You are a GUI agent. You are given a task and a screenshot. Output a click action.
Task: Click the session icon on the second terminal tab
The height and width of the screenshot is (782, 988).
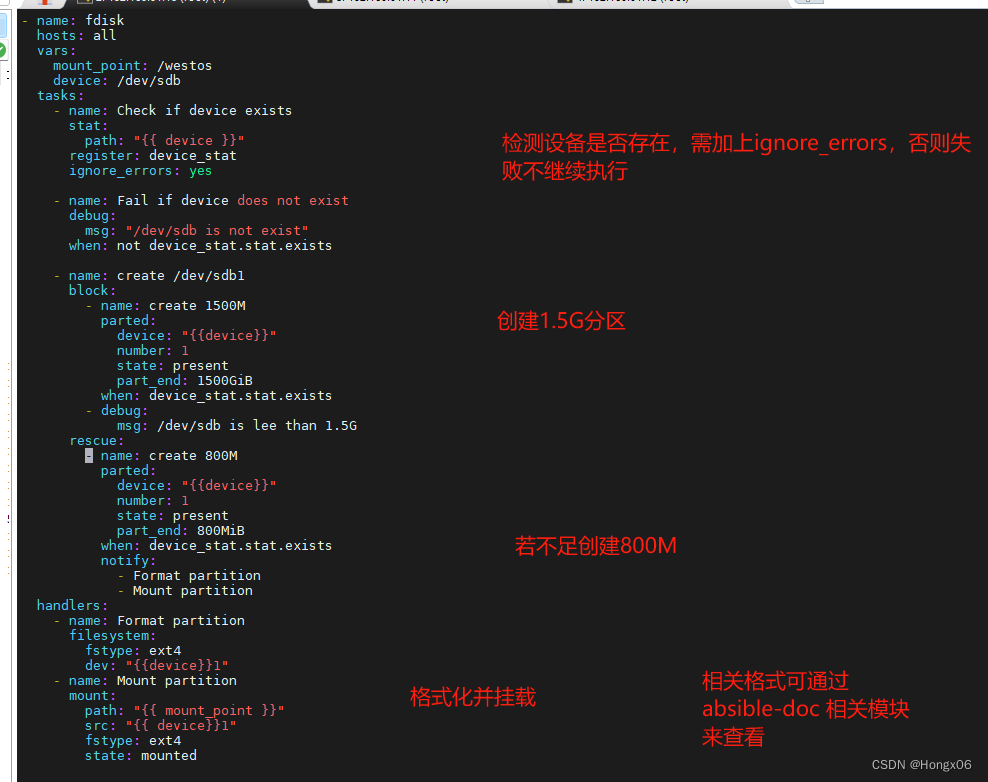pos(324,3)
